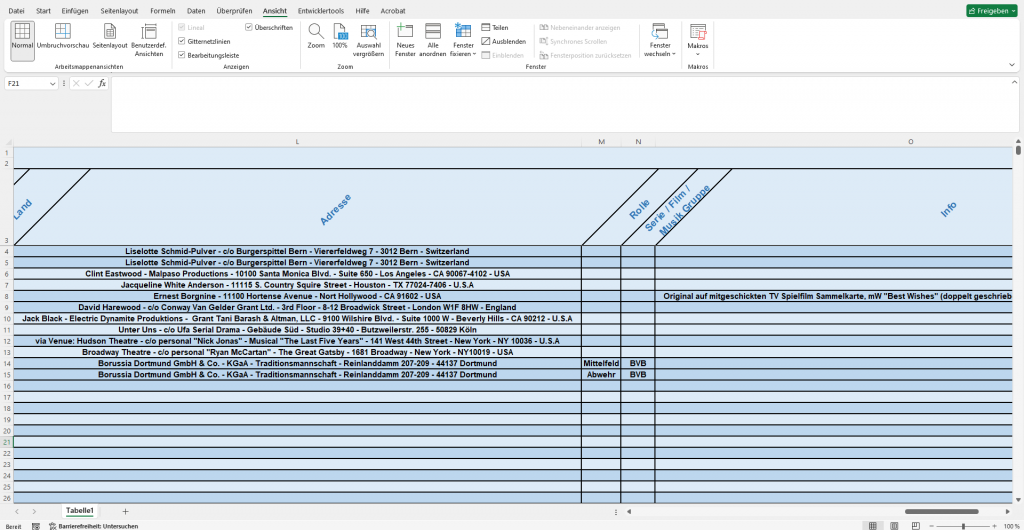Toggle the Überschriften checkbox
Image resolution: width=1024 pixels, height=530 pixels.
[x=249, y=27]
